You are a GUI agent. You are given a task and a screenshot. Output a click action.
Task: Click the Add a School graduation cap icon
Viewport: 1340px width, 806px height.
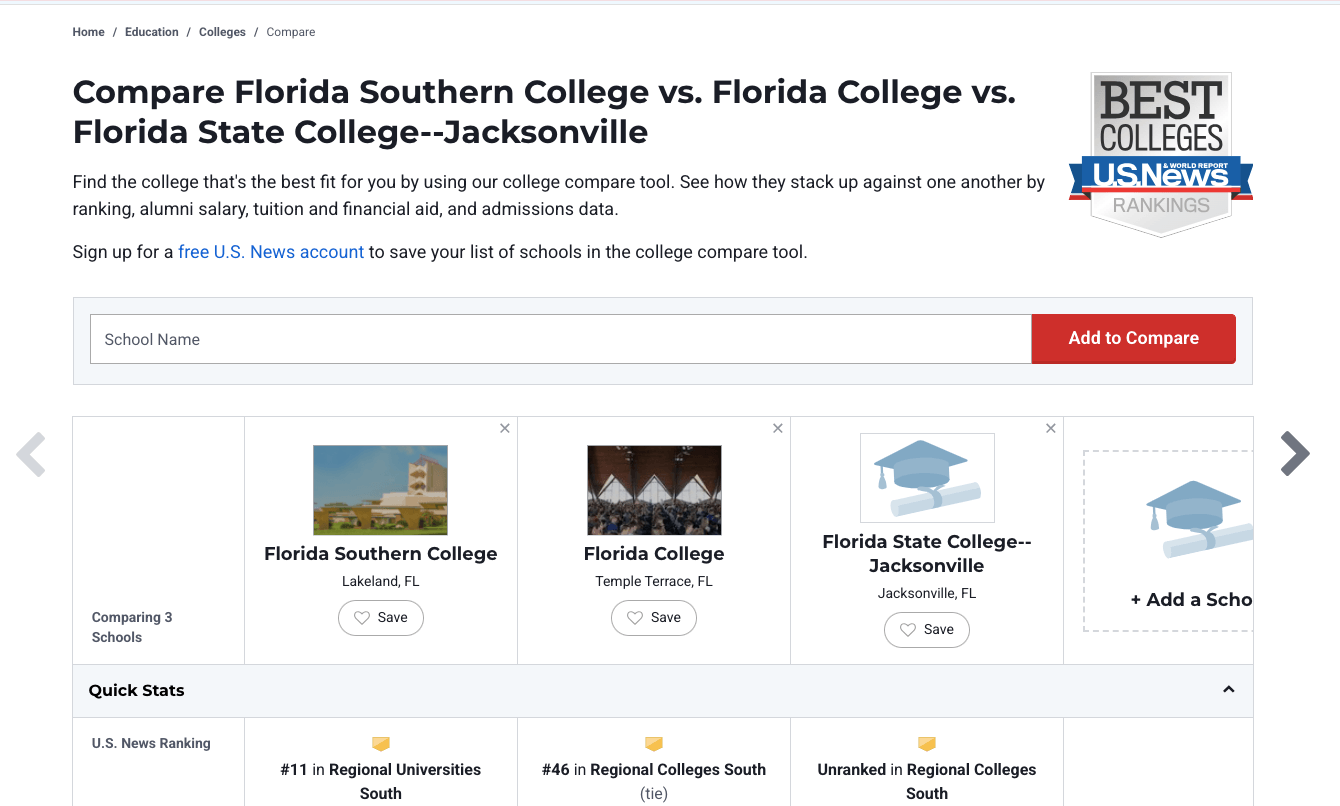[x=1195, y=518]
